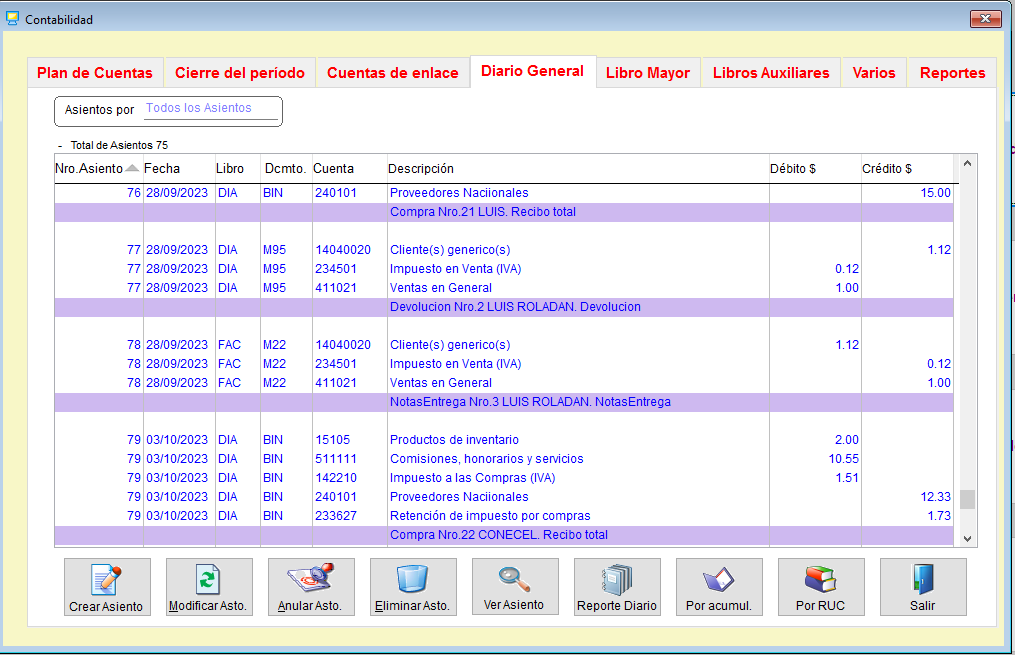
Task: Select the Varios tab
Action: point(873,72)
